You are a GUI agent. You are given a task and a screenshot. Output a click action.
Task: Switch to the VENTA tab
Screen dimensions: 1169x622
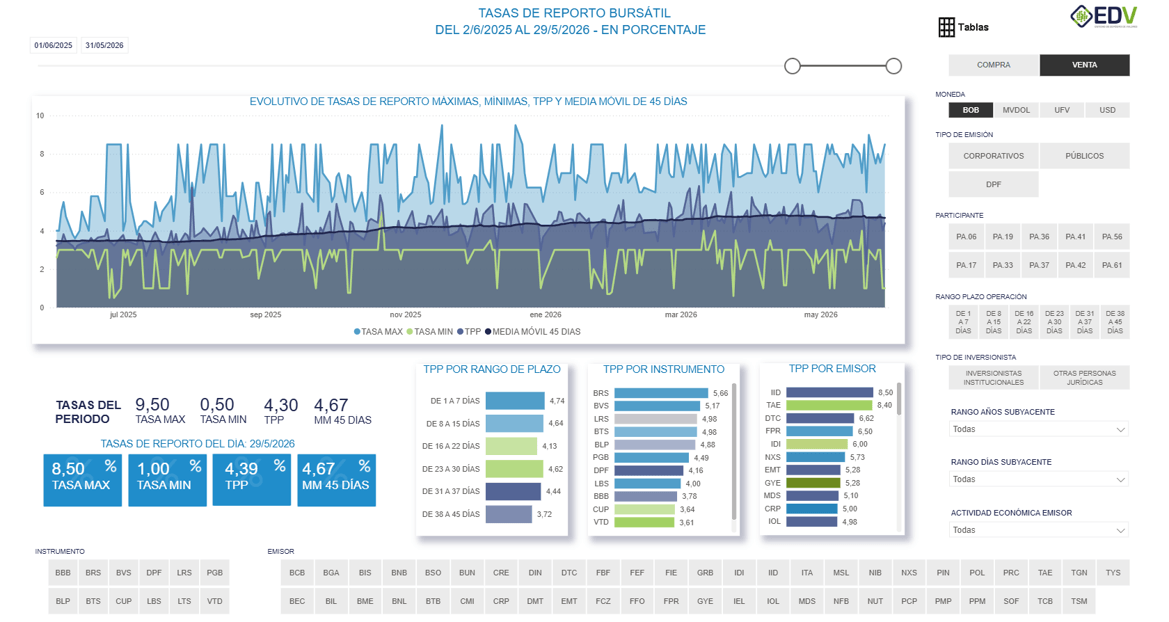click(x=1085, y=65)
